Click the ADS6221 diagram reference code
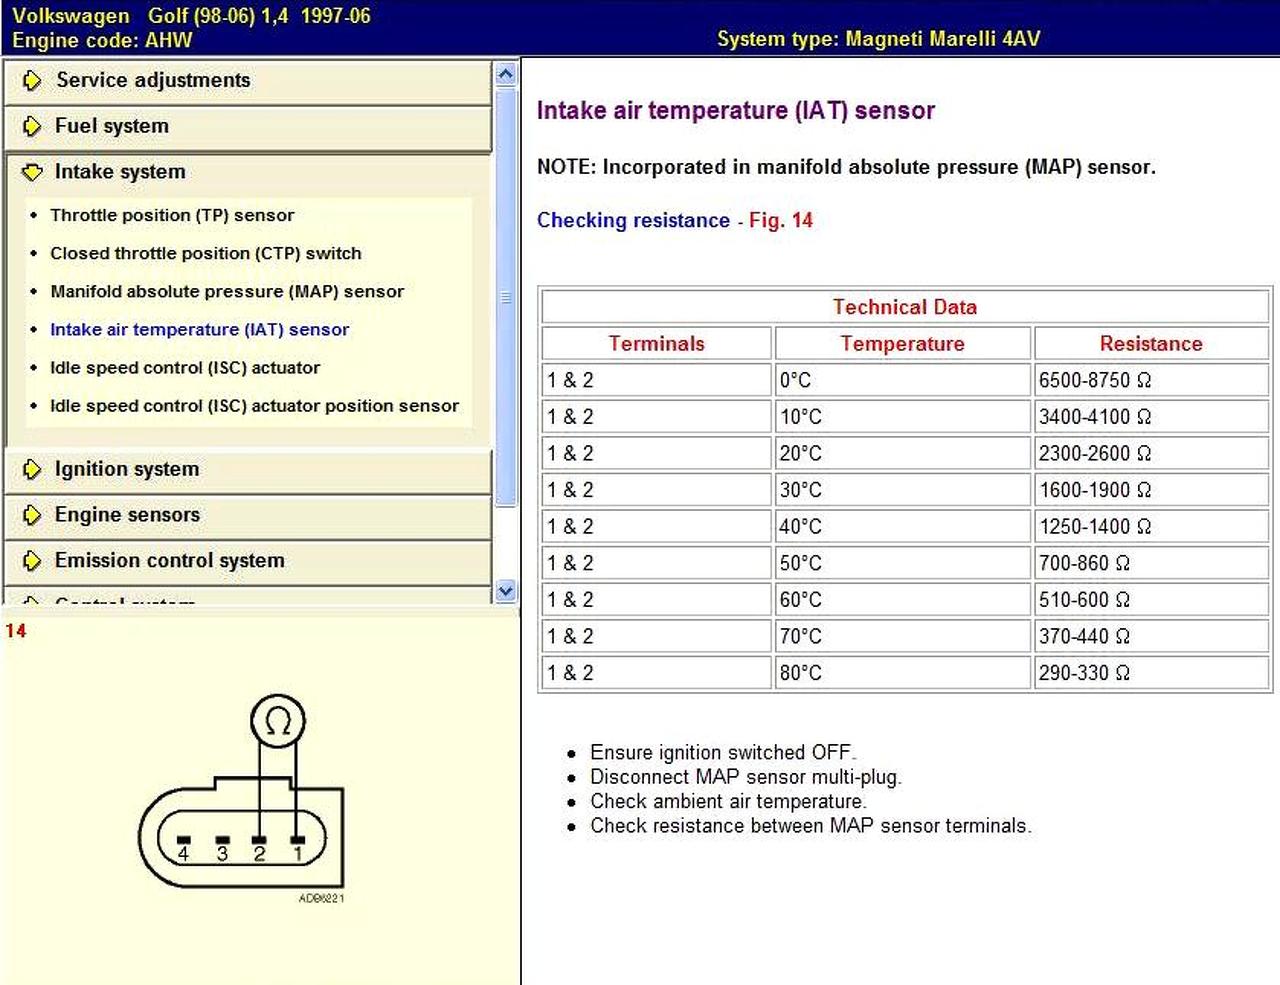 pos(321,898)
